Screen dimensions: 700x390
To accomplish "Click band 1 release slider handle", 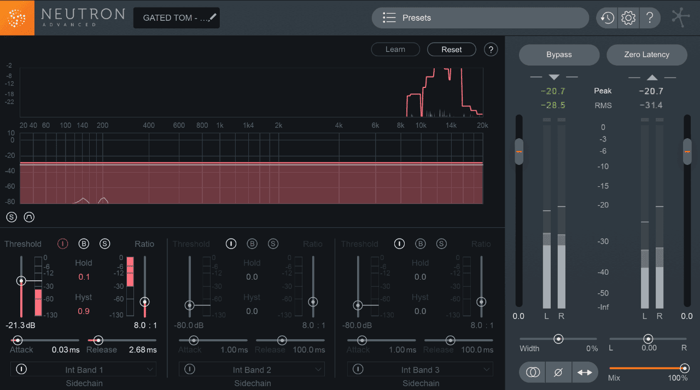I will pyautogui.click(x=98, y=340).
